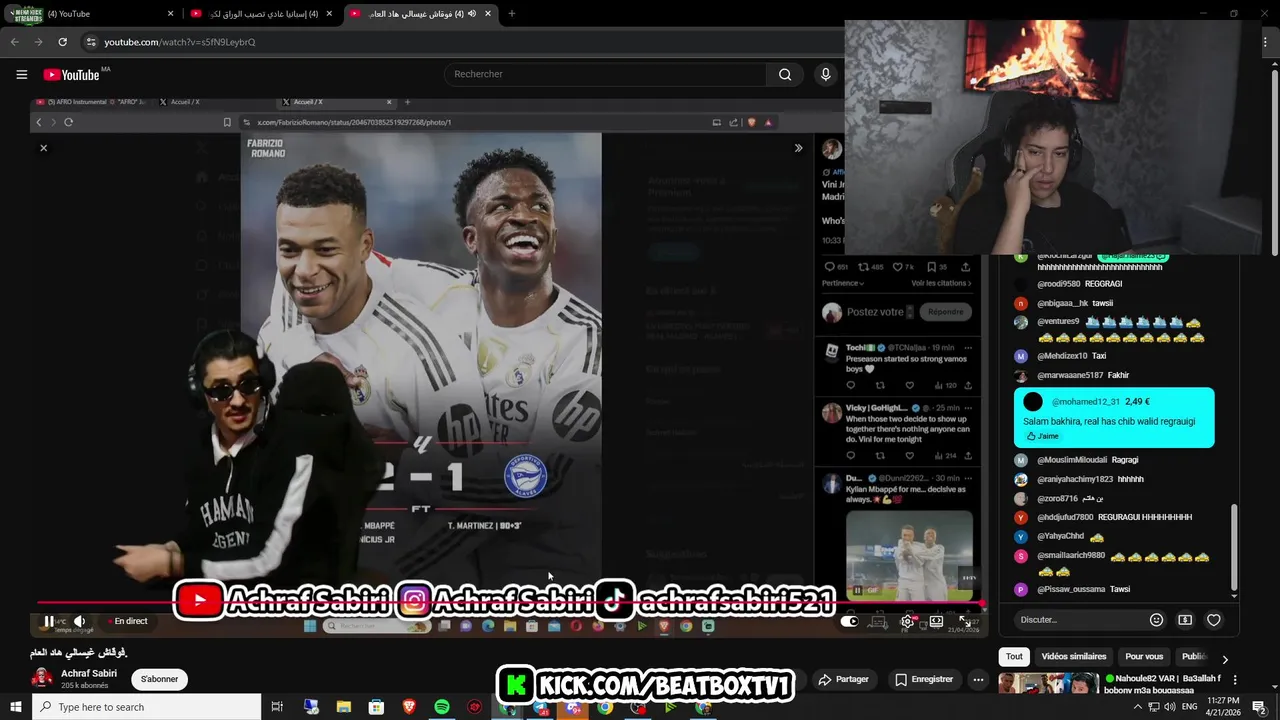This screenshot has width=1280, height=720.
Task: Open @Mehdizex10 chat author
Action: click(x=1062, y=356)
